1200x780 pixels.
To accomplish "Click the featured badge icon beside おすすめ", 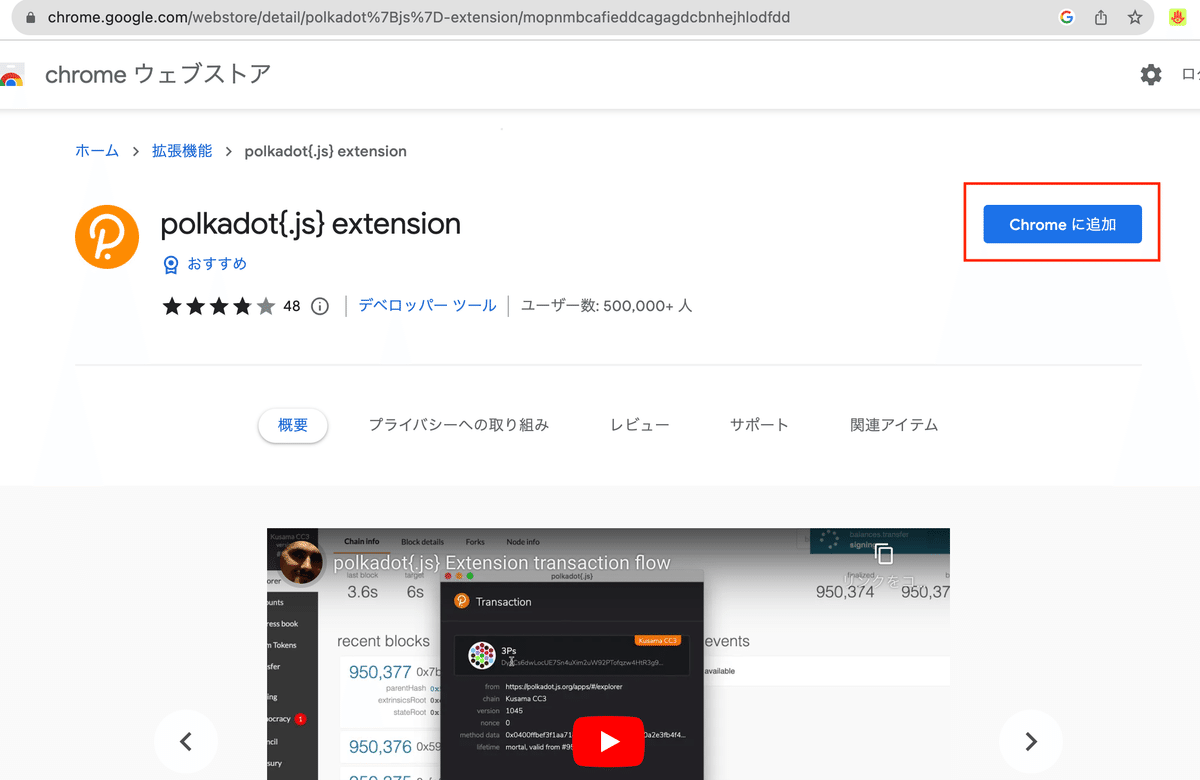I will [171, 264].
